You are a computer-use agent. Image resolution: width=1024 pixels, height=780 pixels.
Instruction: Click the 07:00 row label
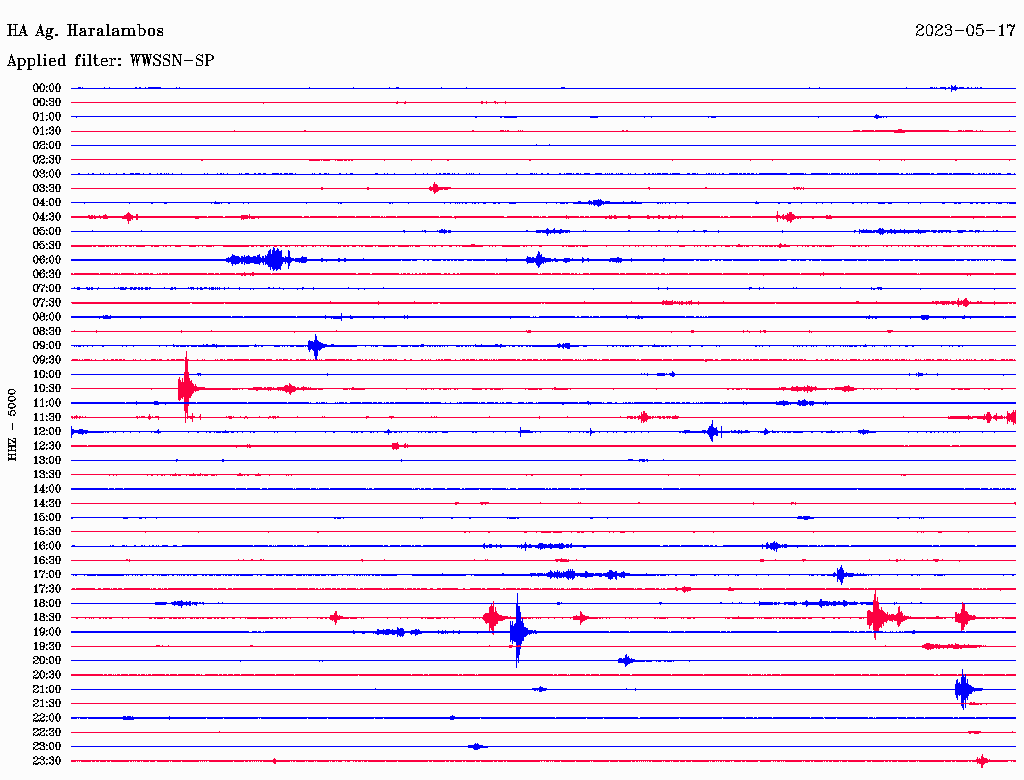pyautogui.click(x=47, y=288)
